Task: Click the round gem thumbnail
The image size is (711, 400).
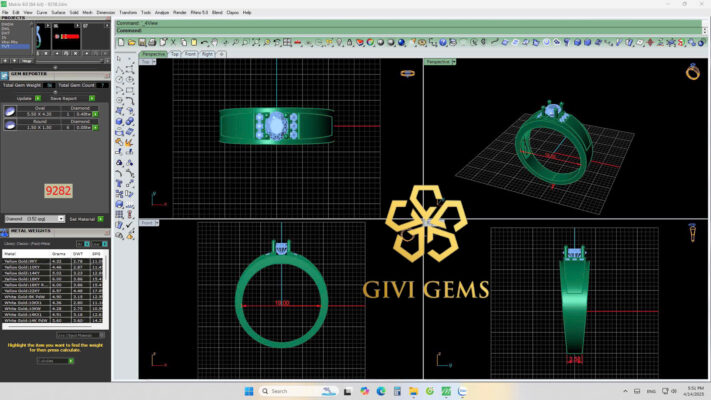Action: click(x=10, y=125)
